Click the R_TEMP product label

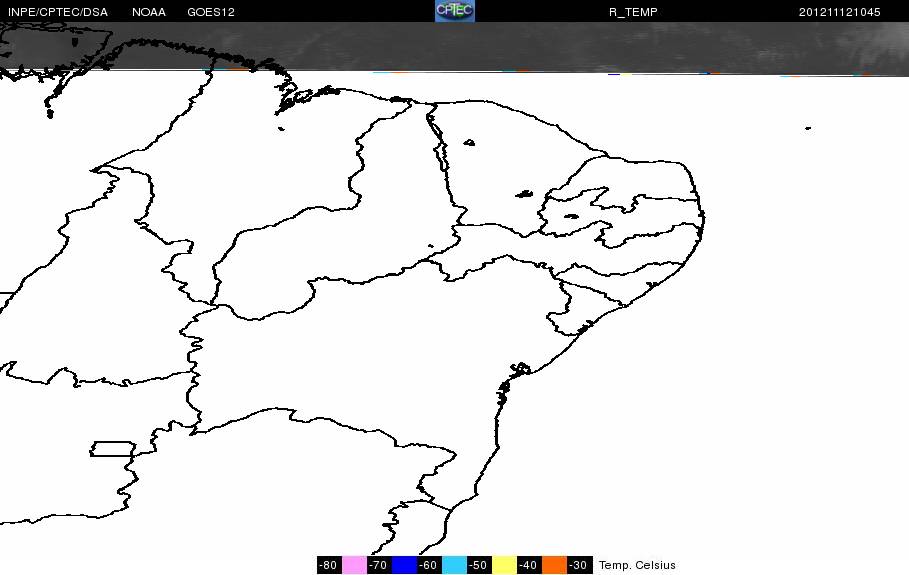coord(633,12)
